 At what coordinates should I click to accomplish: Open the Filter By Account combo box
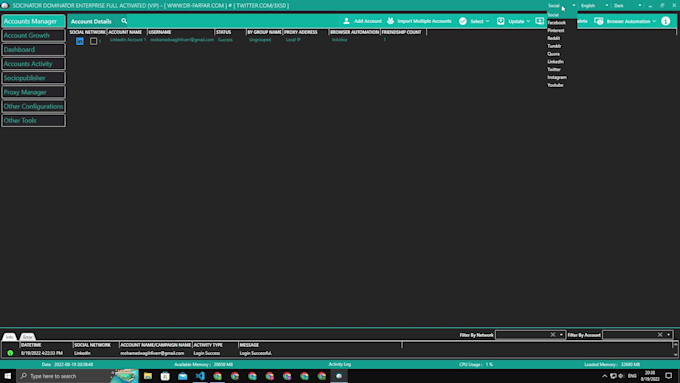(637, 334)
